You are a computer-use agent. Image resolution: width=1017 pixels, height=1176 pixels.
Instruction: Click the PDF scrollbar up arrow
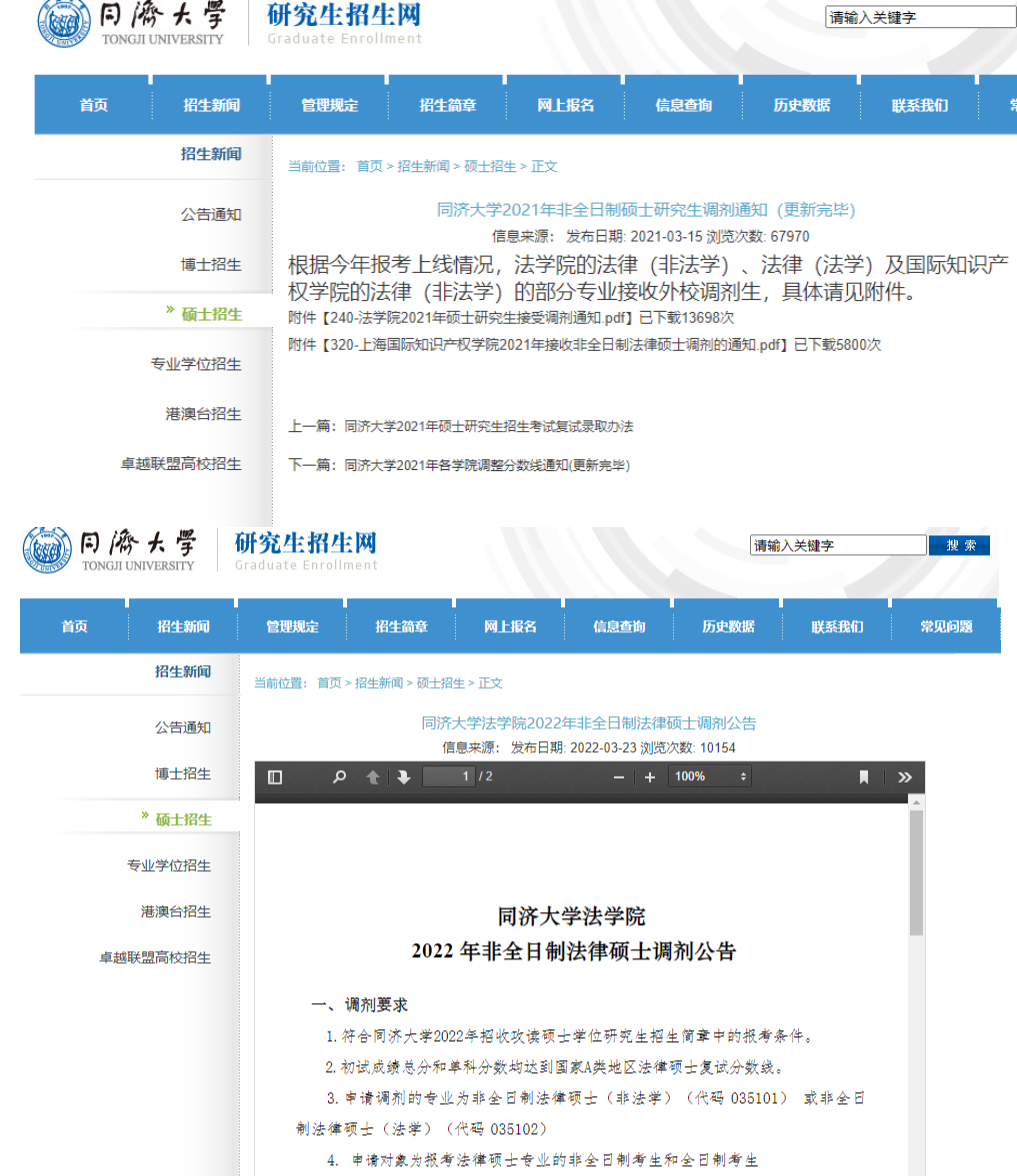pyautogui.click(x=915, y=802)
